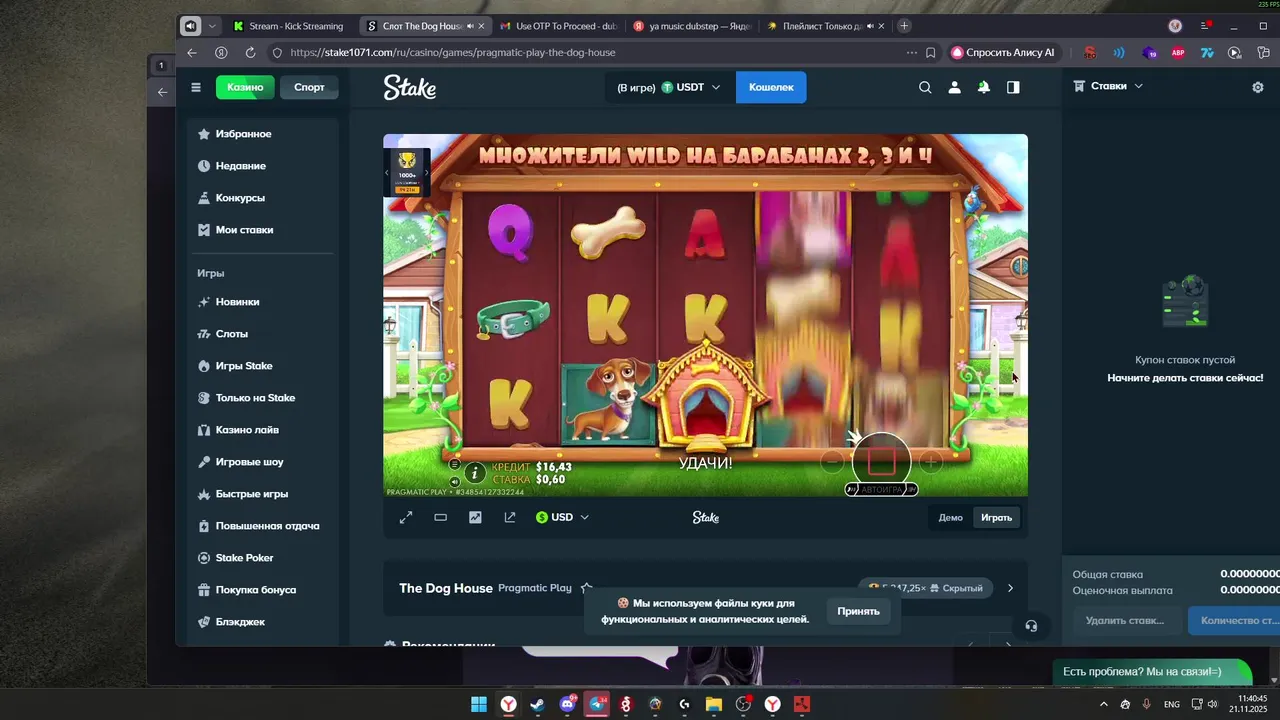This screenshot has width=1280, height=720.
Task: Switch to Спорт section
Action: [x=309, y=87]
